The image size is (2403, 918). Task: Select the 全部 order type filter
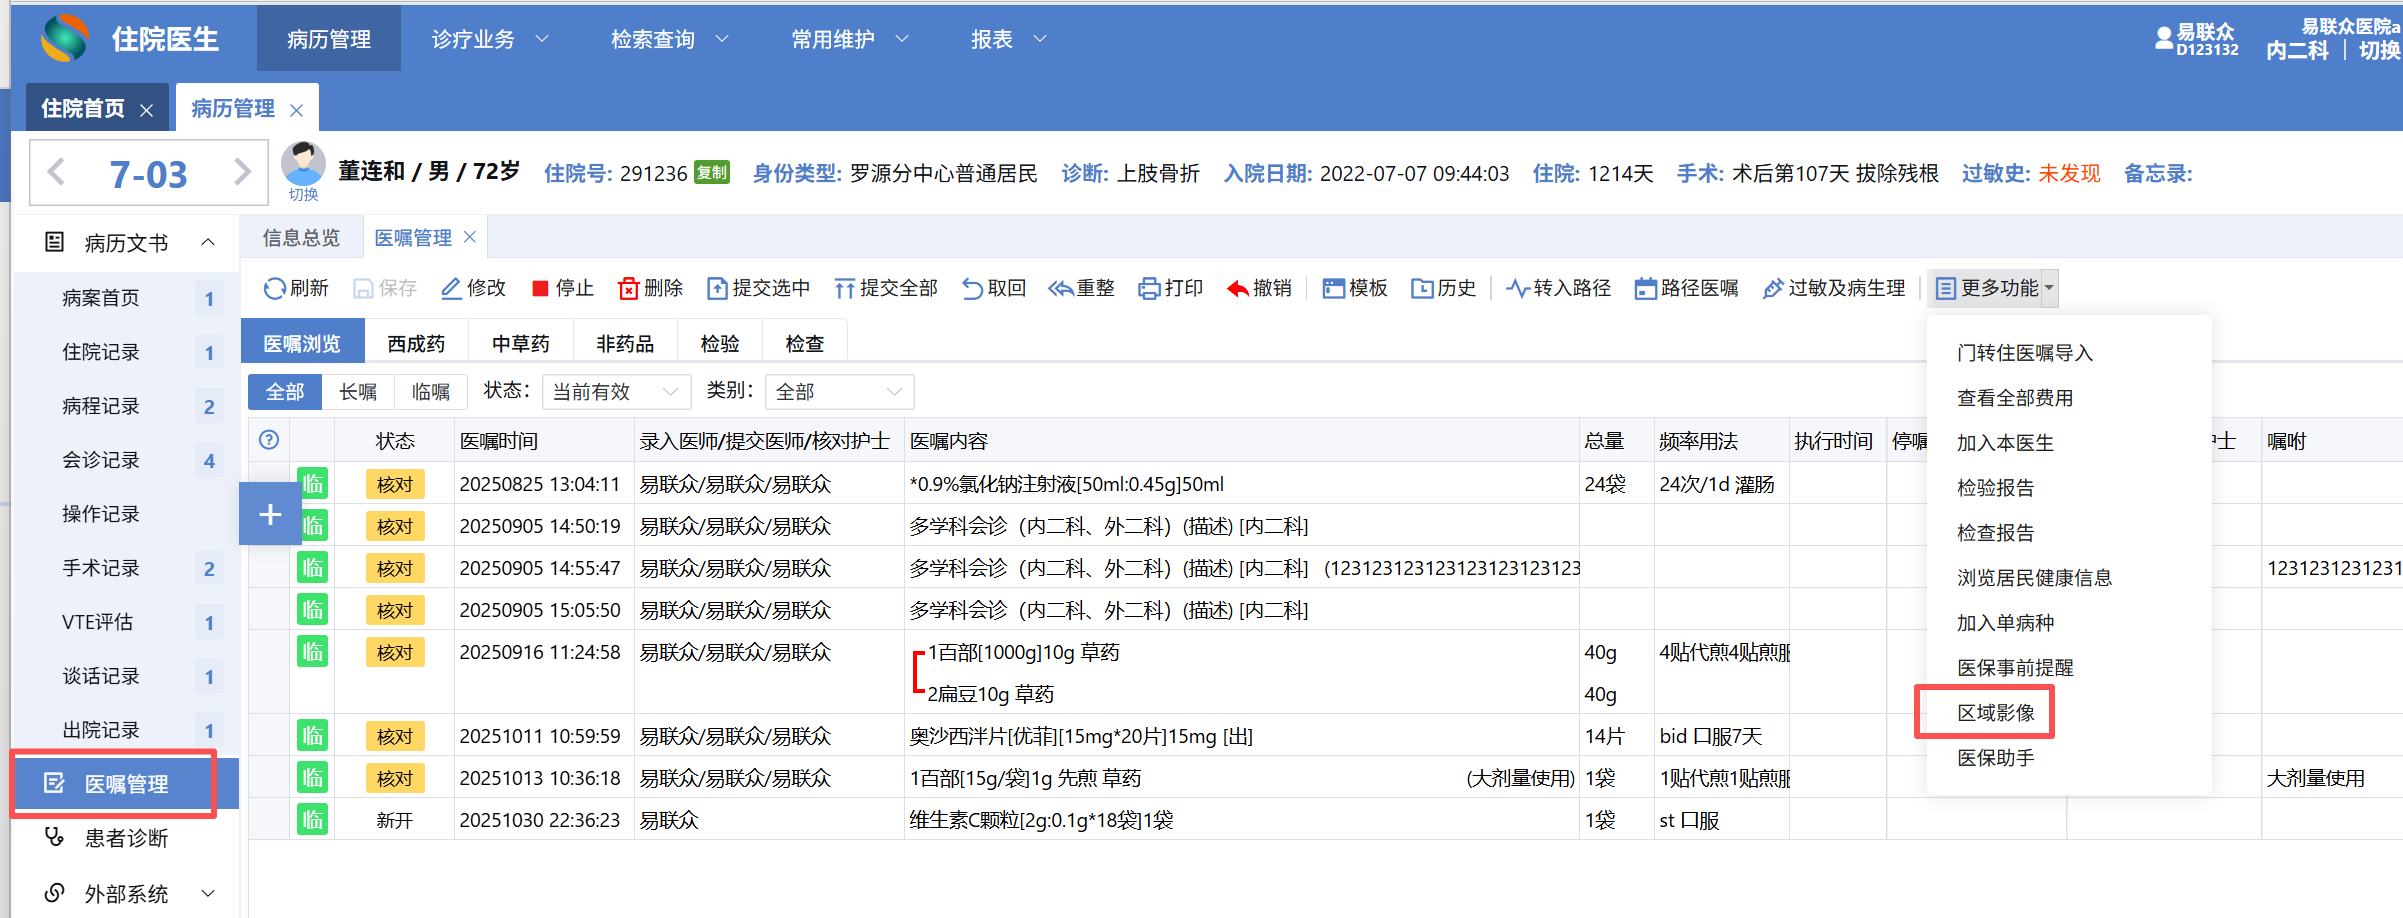click(x=285, y=392)
